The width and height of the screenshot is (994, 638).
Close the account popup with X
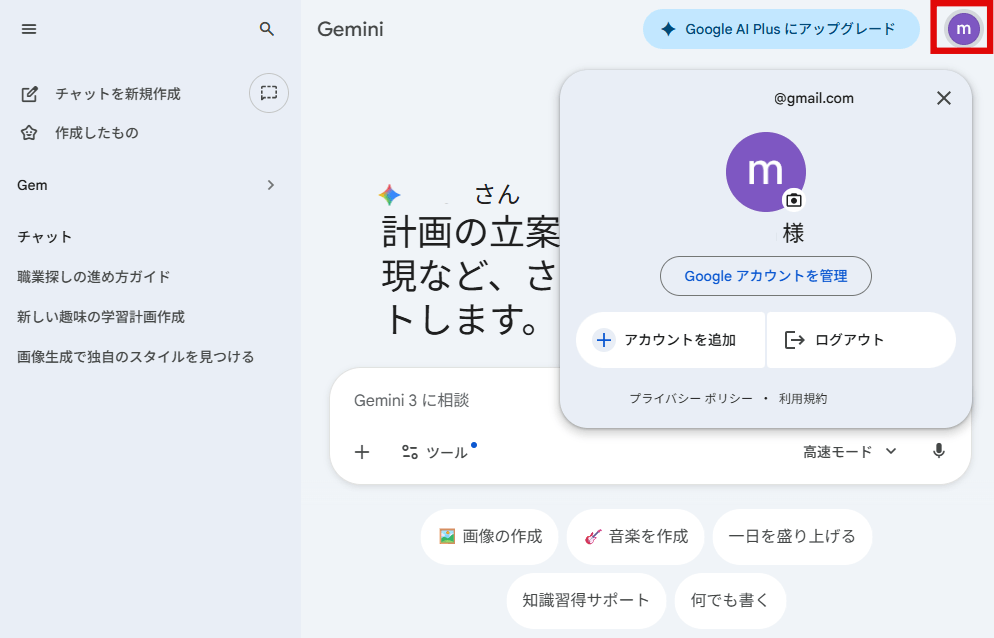[943, 98]
